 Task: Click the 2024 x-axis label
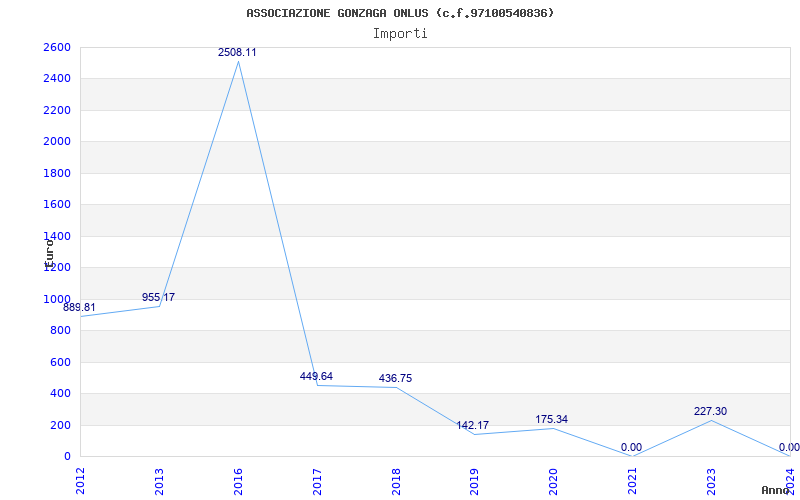coord(790,481)
